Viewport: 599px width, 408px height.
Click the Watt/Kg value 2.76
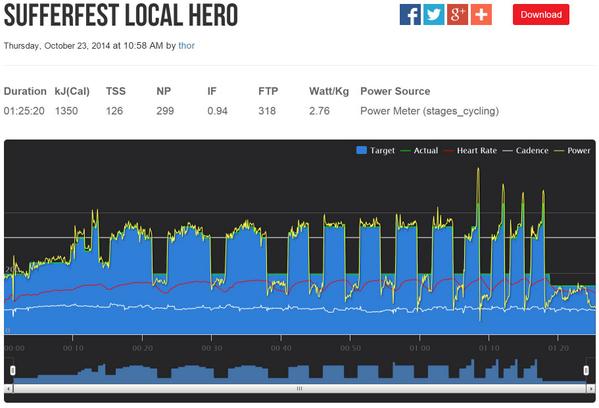319,111
